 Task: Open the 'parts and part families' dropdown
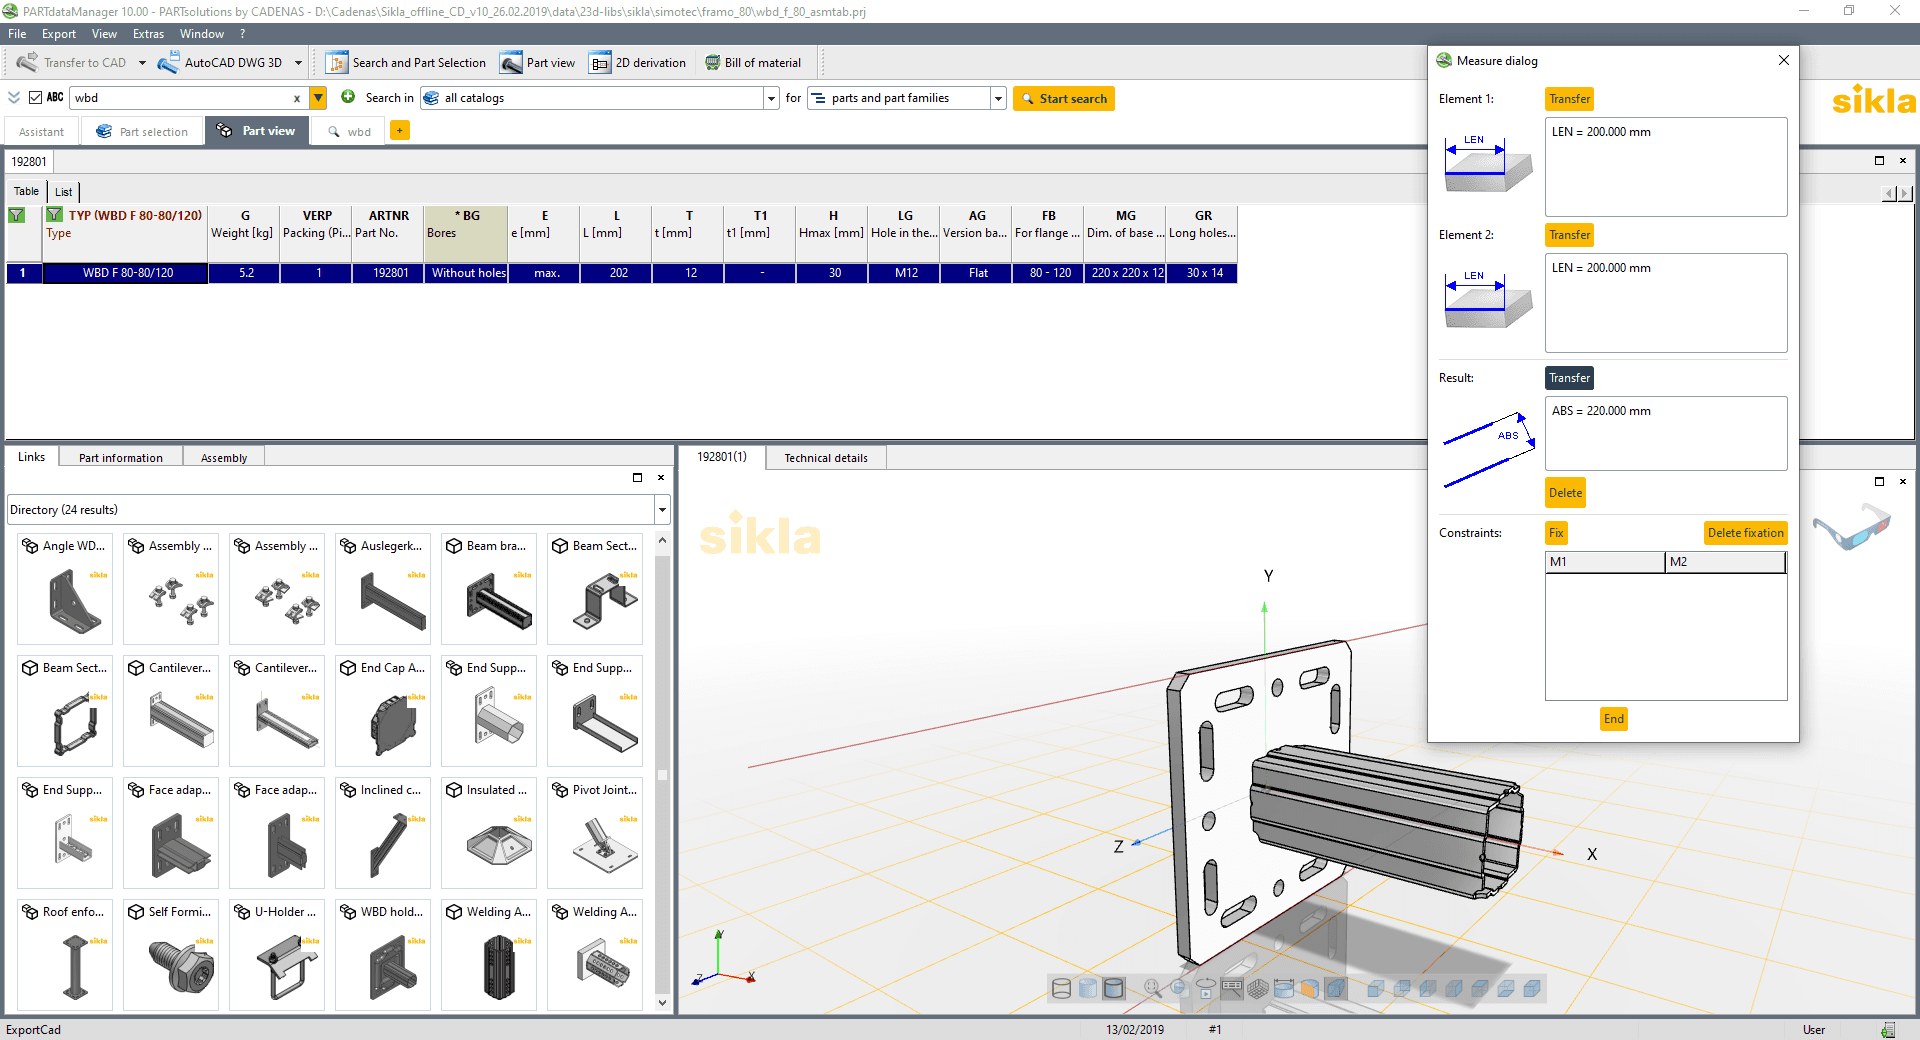click(998, 98)
